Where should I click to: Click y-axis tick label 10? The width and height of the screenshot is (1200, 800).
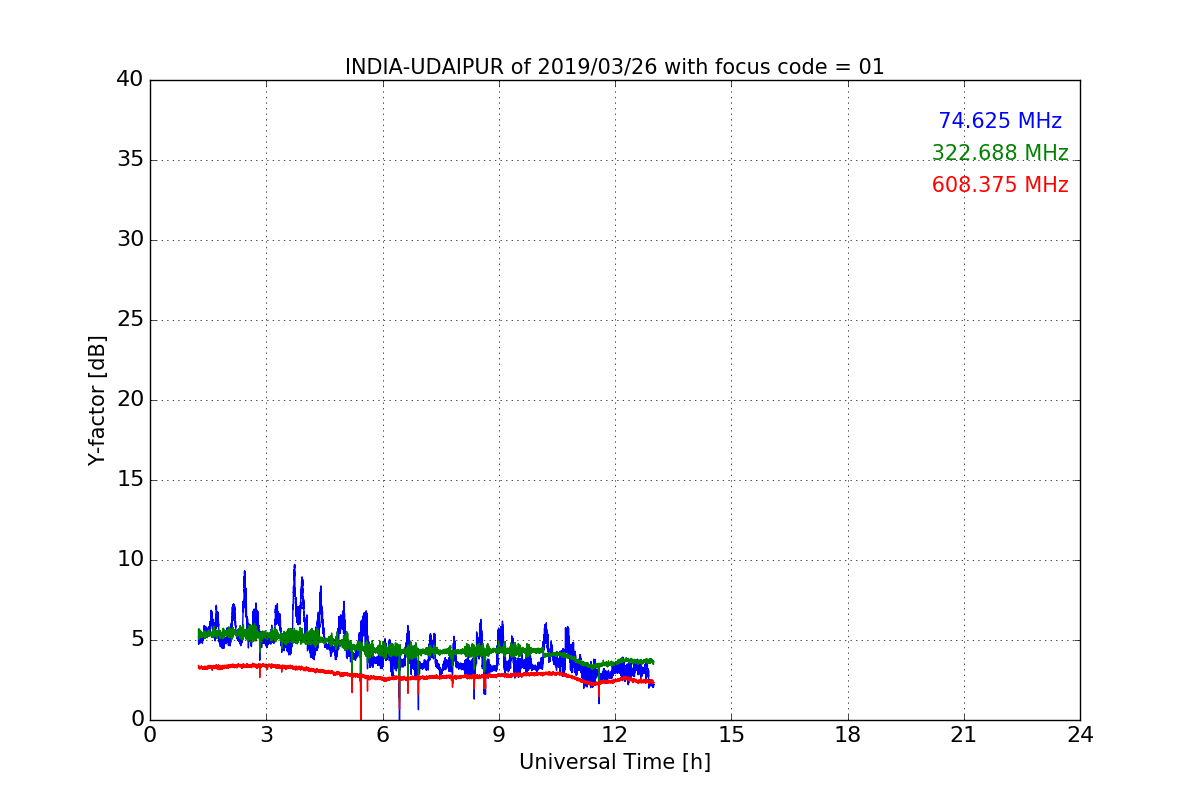(x=130, y=560)
